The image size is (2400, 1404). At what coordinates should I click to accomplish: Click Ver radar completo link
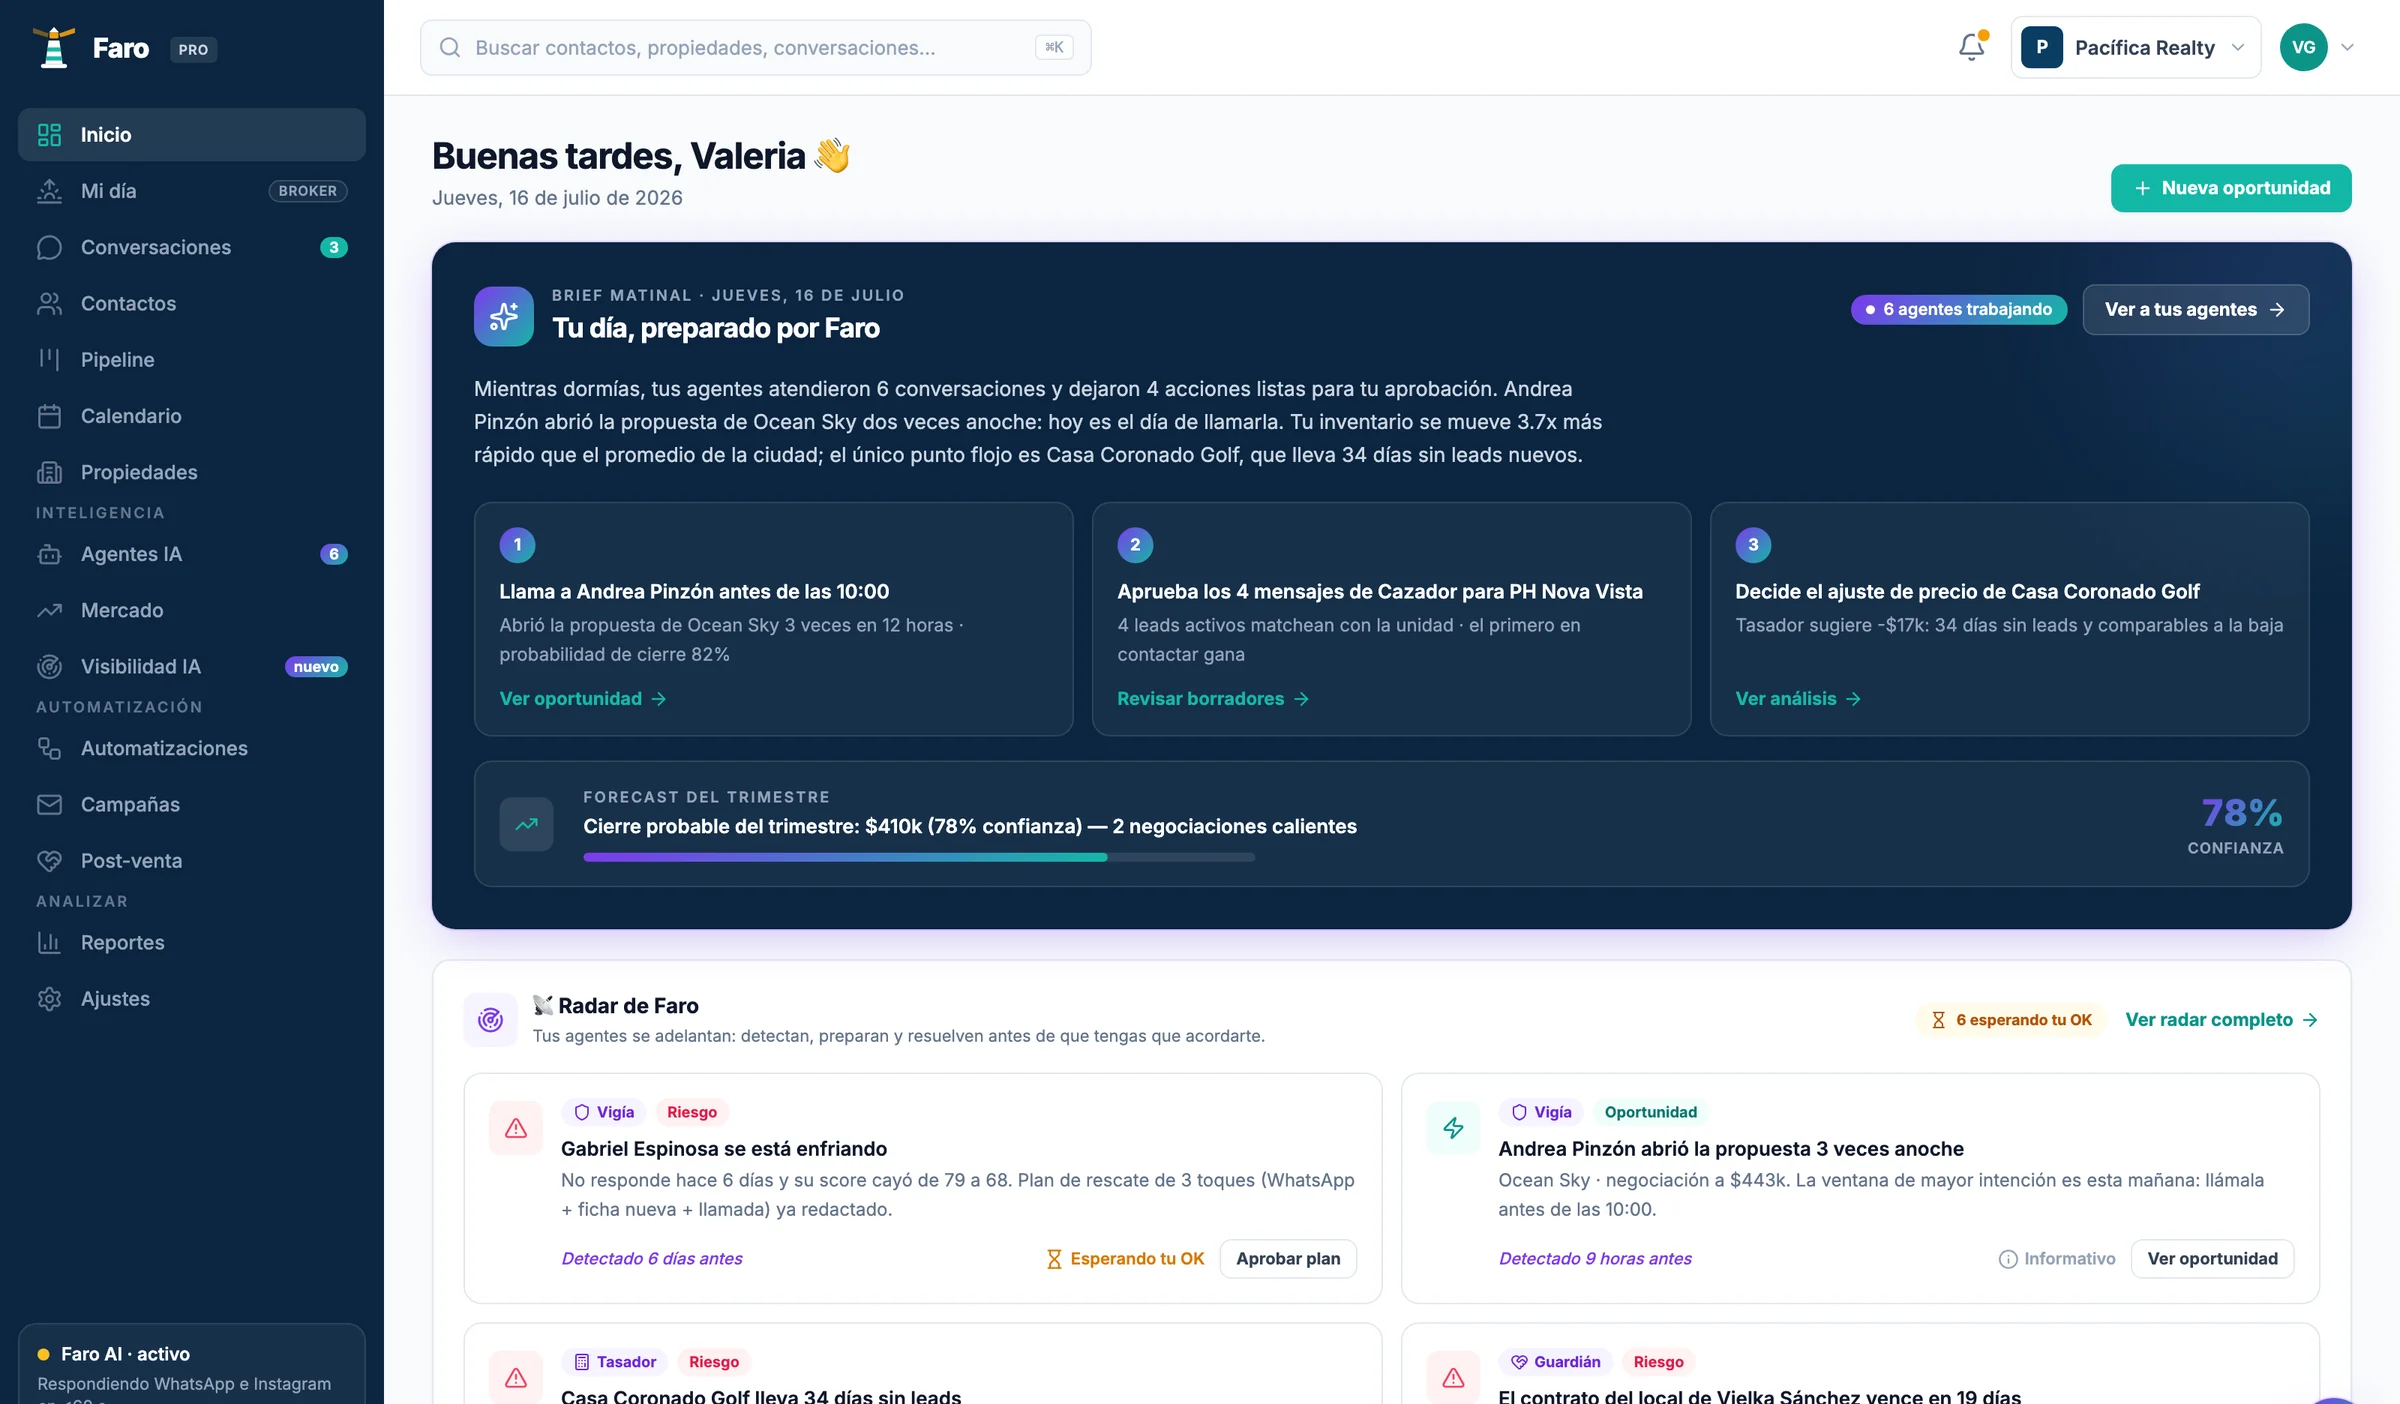(2221, 1020)
